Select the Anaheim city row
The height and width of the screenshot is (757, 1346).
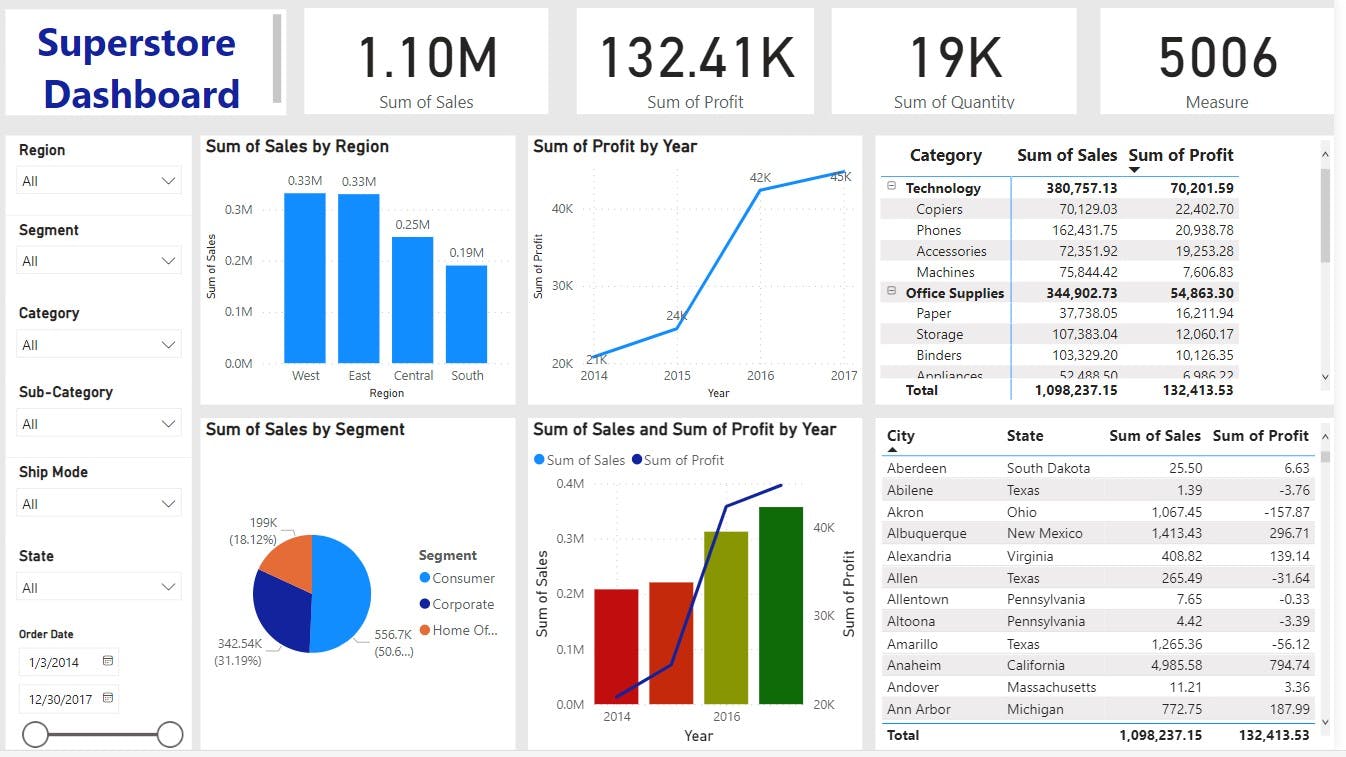(x=1098, y=665)
